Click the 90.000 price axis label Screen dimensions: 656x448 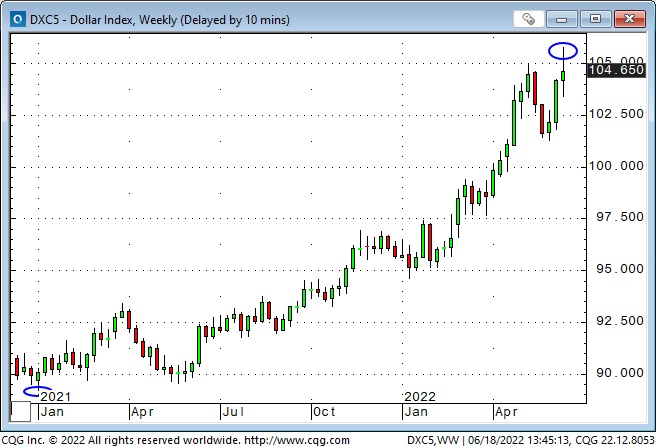pyautogui.click(x=620, y=373)
